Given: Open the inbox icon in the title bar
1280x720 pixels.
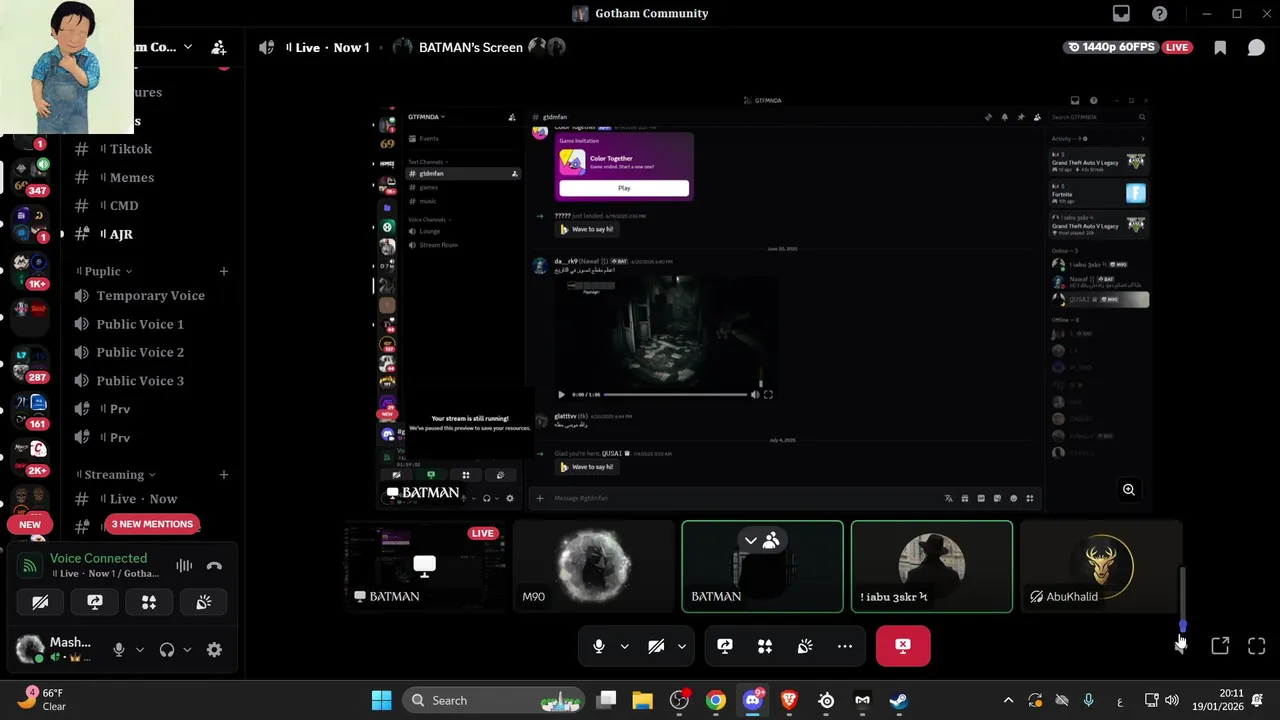Looking at the screenshot, I should pos(1121,13).
